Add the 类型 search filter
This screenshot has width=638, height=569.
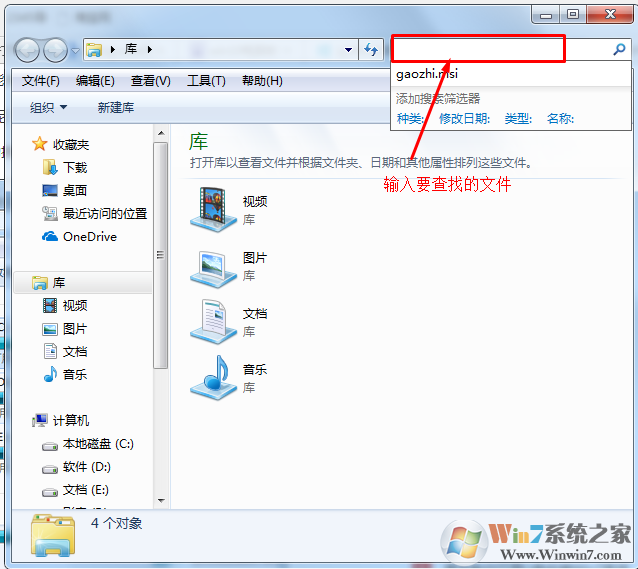coord(518,118)
